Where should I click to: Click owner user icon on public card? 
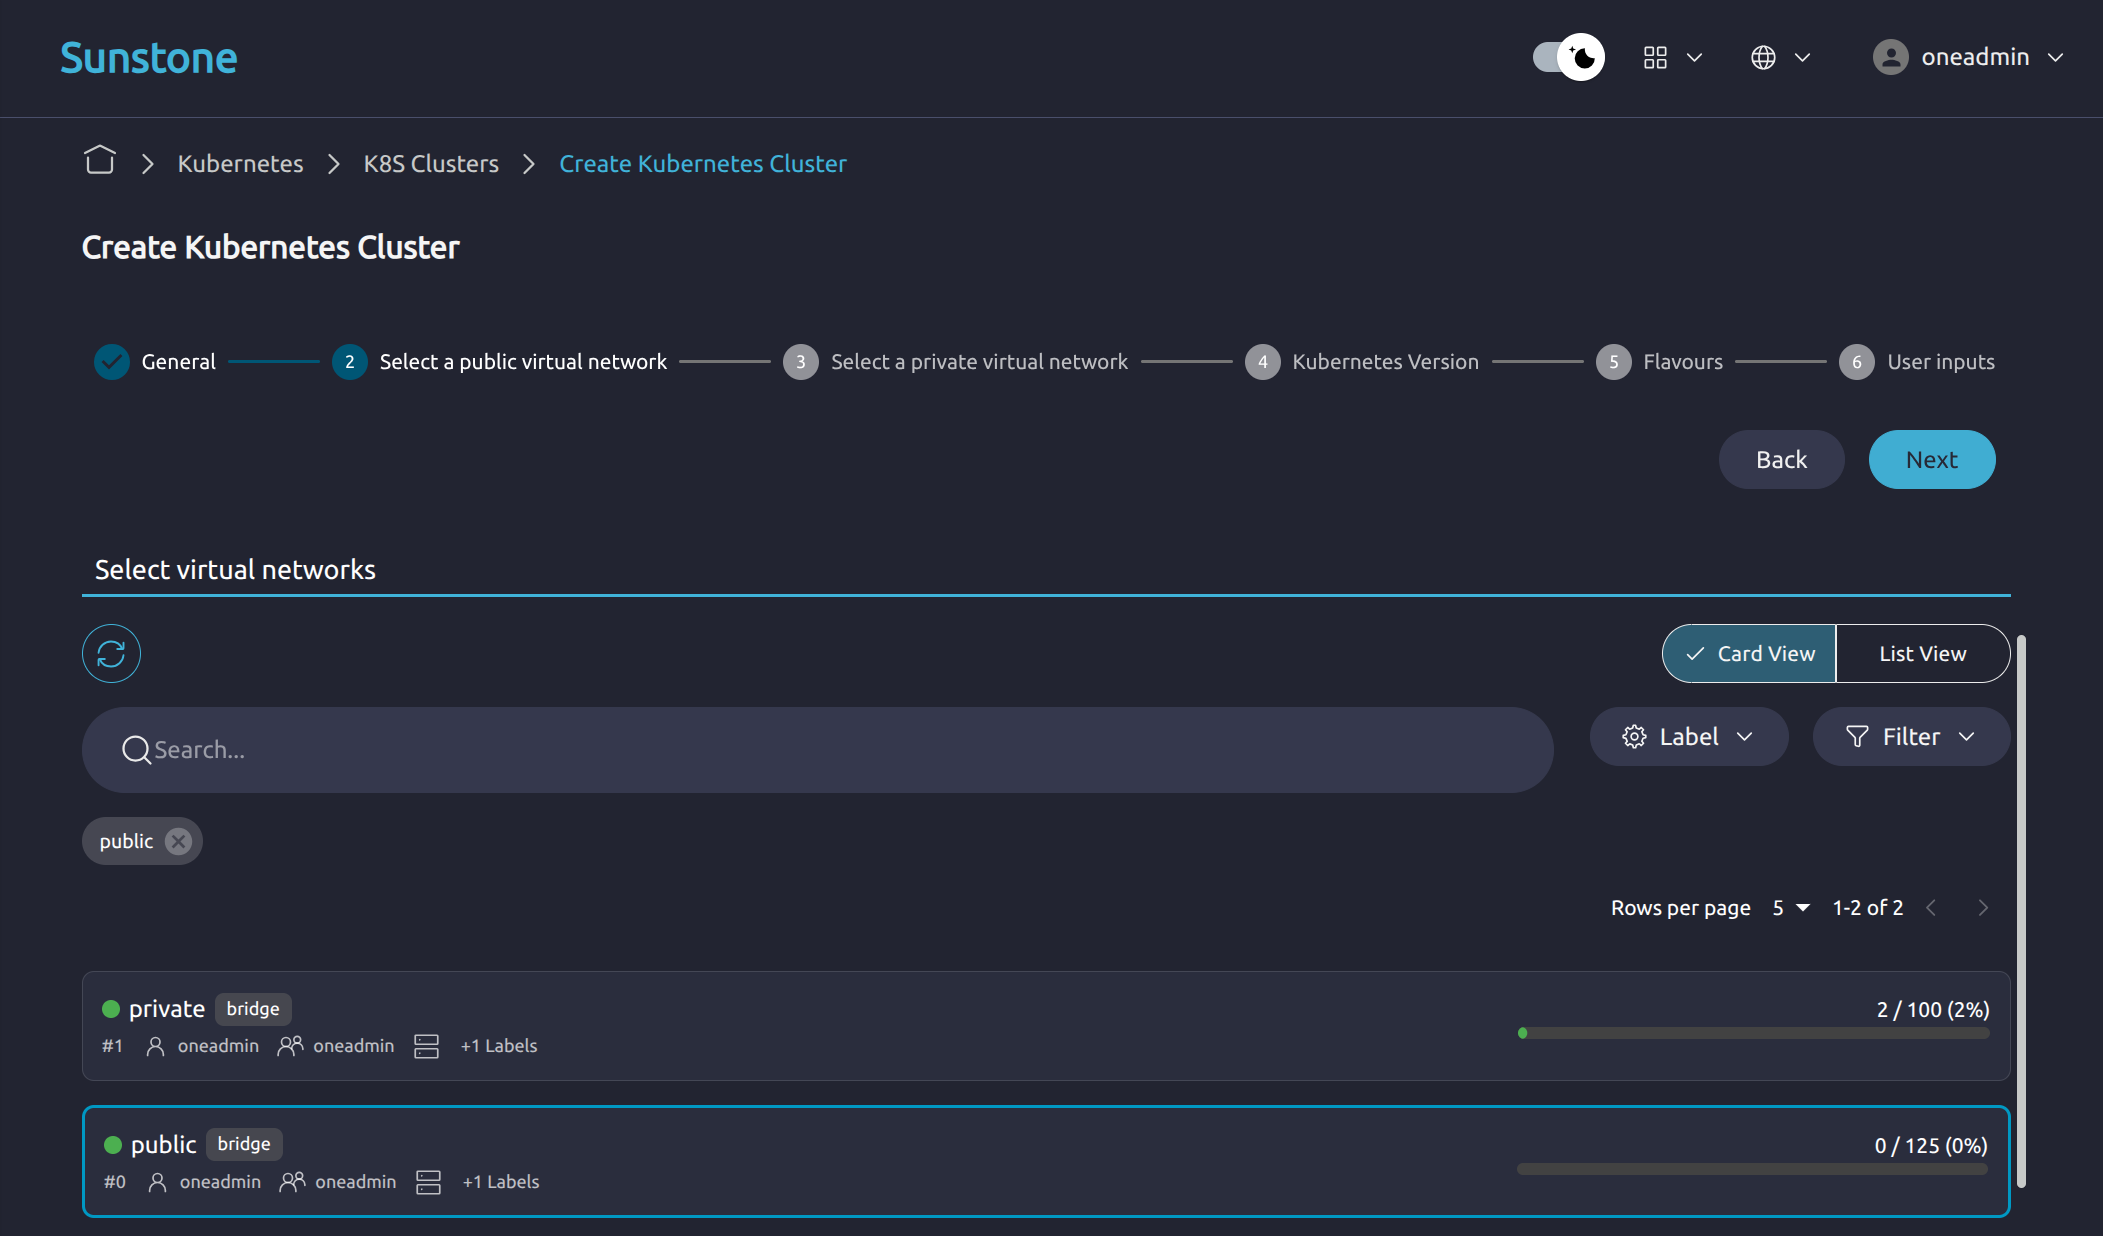(x=158, y=1182)
